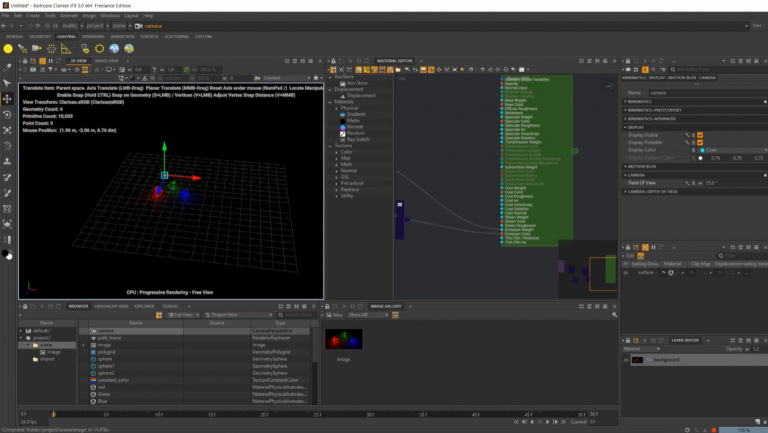Click the pause rendering icon in 3D View

coord(50,61)
